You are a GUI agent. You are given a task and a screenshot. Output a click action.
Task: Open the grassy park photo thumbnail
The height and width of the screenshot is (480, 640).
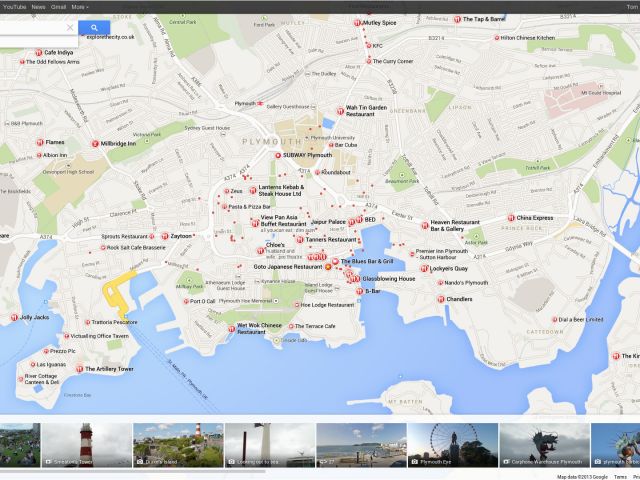[20, 445]
